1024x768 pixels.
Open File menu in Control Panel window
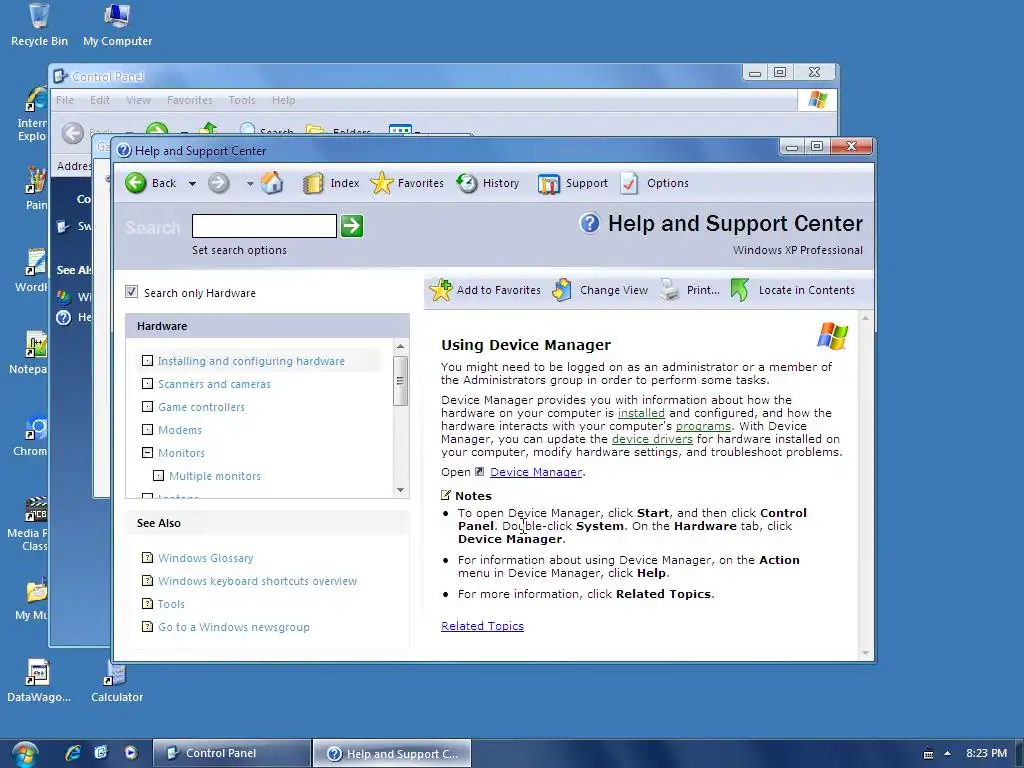pyautogui.click(x=65, y=100)
